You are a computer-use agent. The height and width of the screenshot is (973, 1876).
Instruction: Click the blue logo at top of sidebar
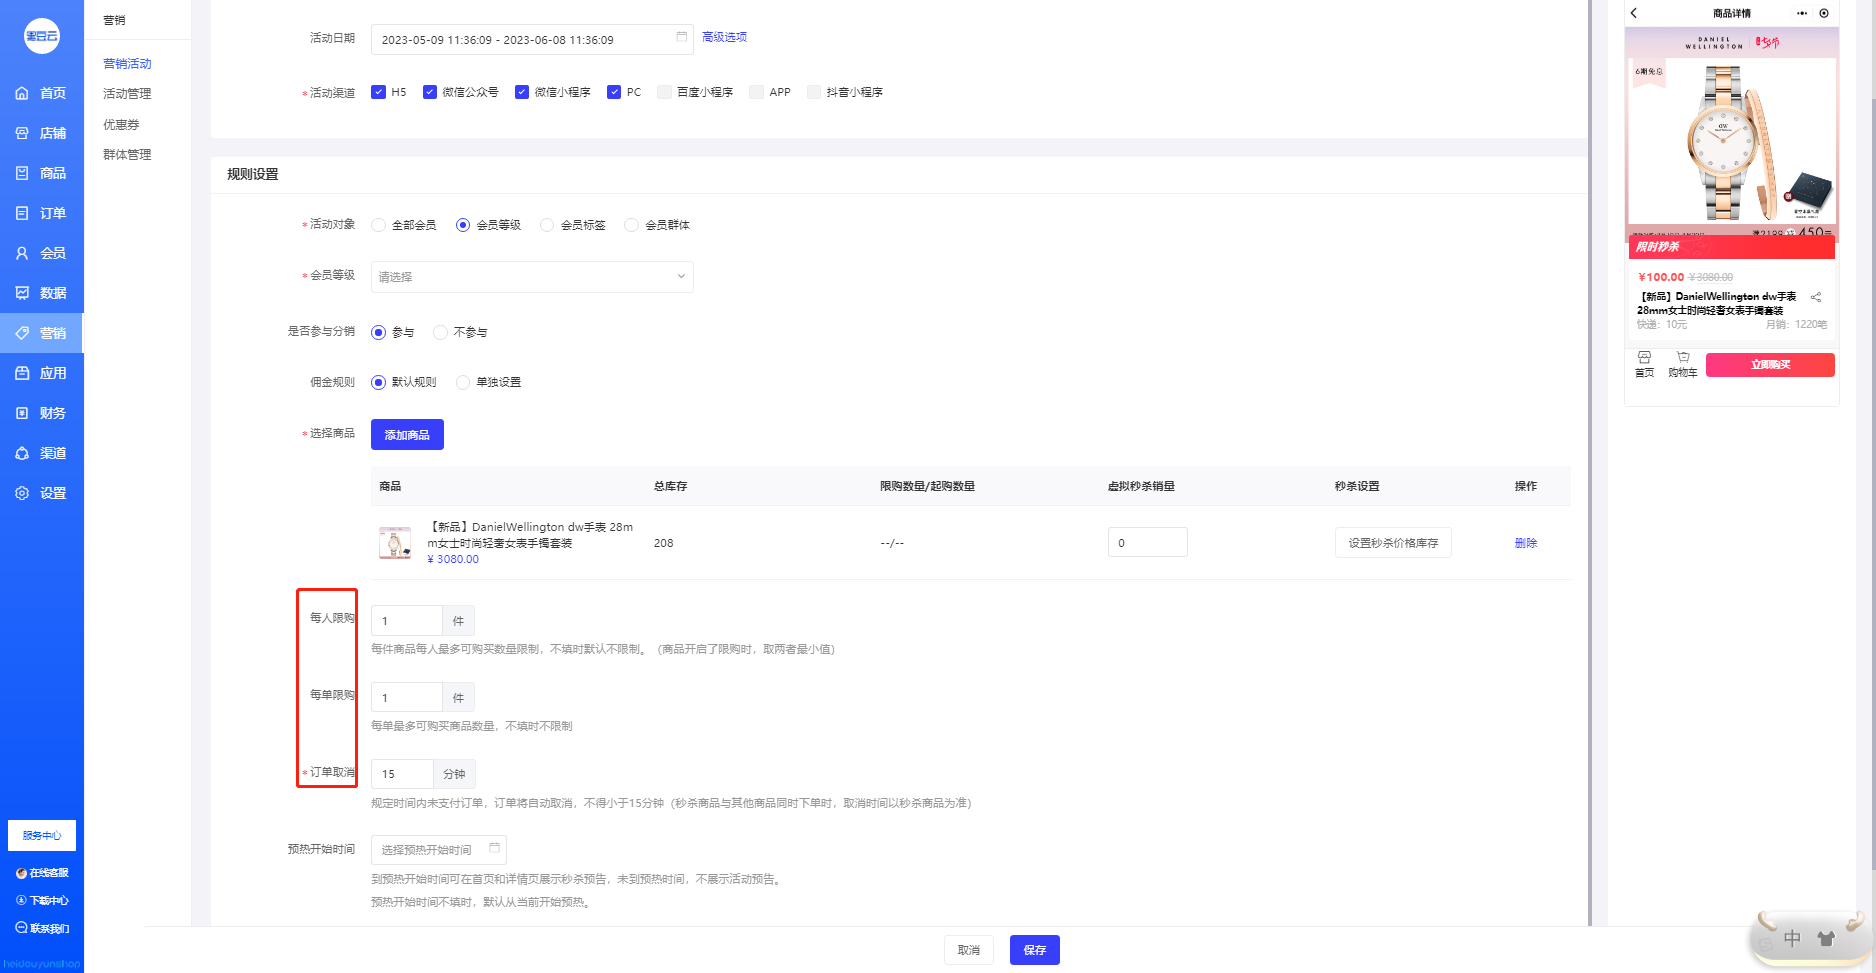coord(42,36)
